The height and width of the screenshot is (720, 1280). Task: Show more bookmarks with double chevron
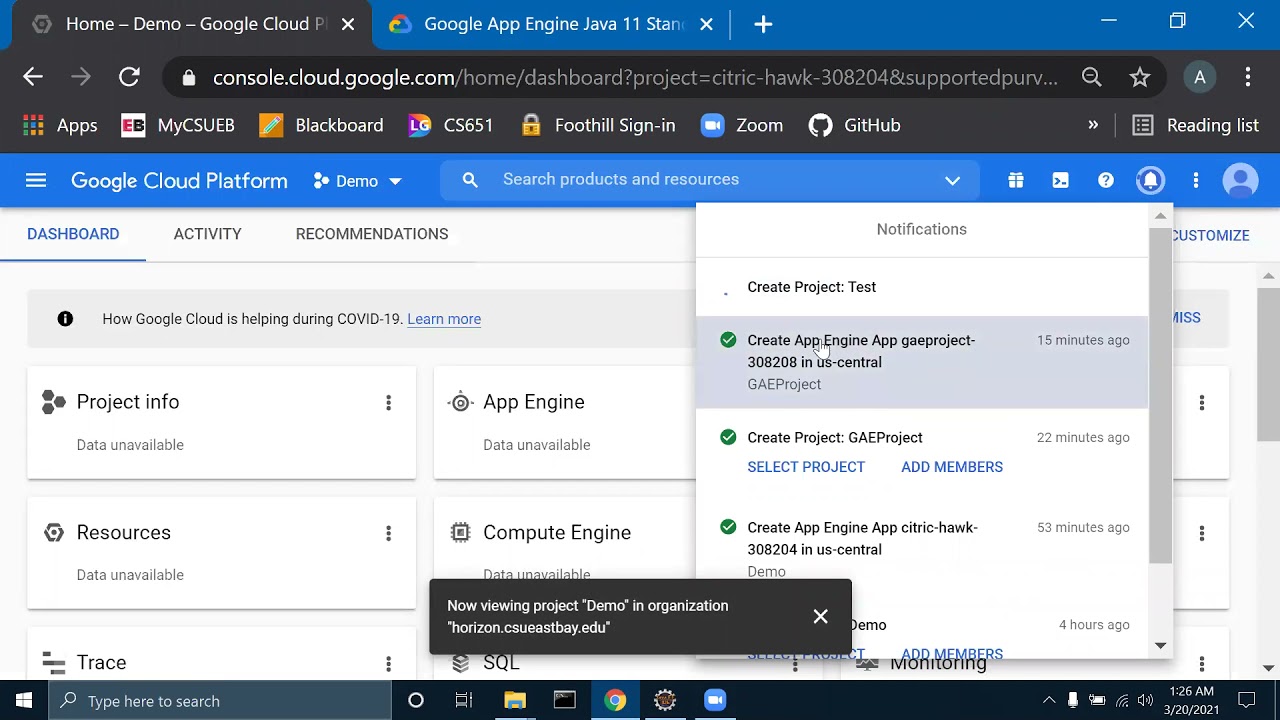[x=1093, y=125]
